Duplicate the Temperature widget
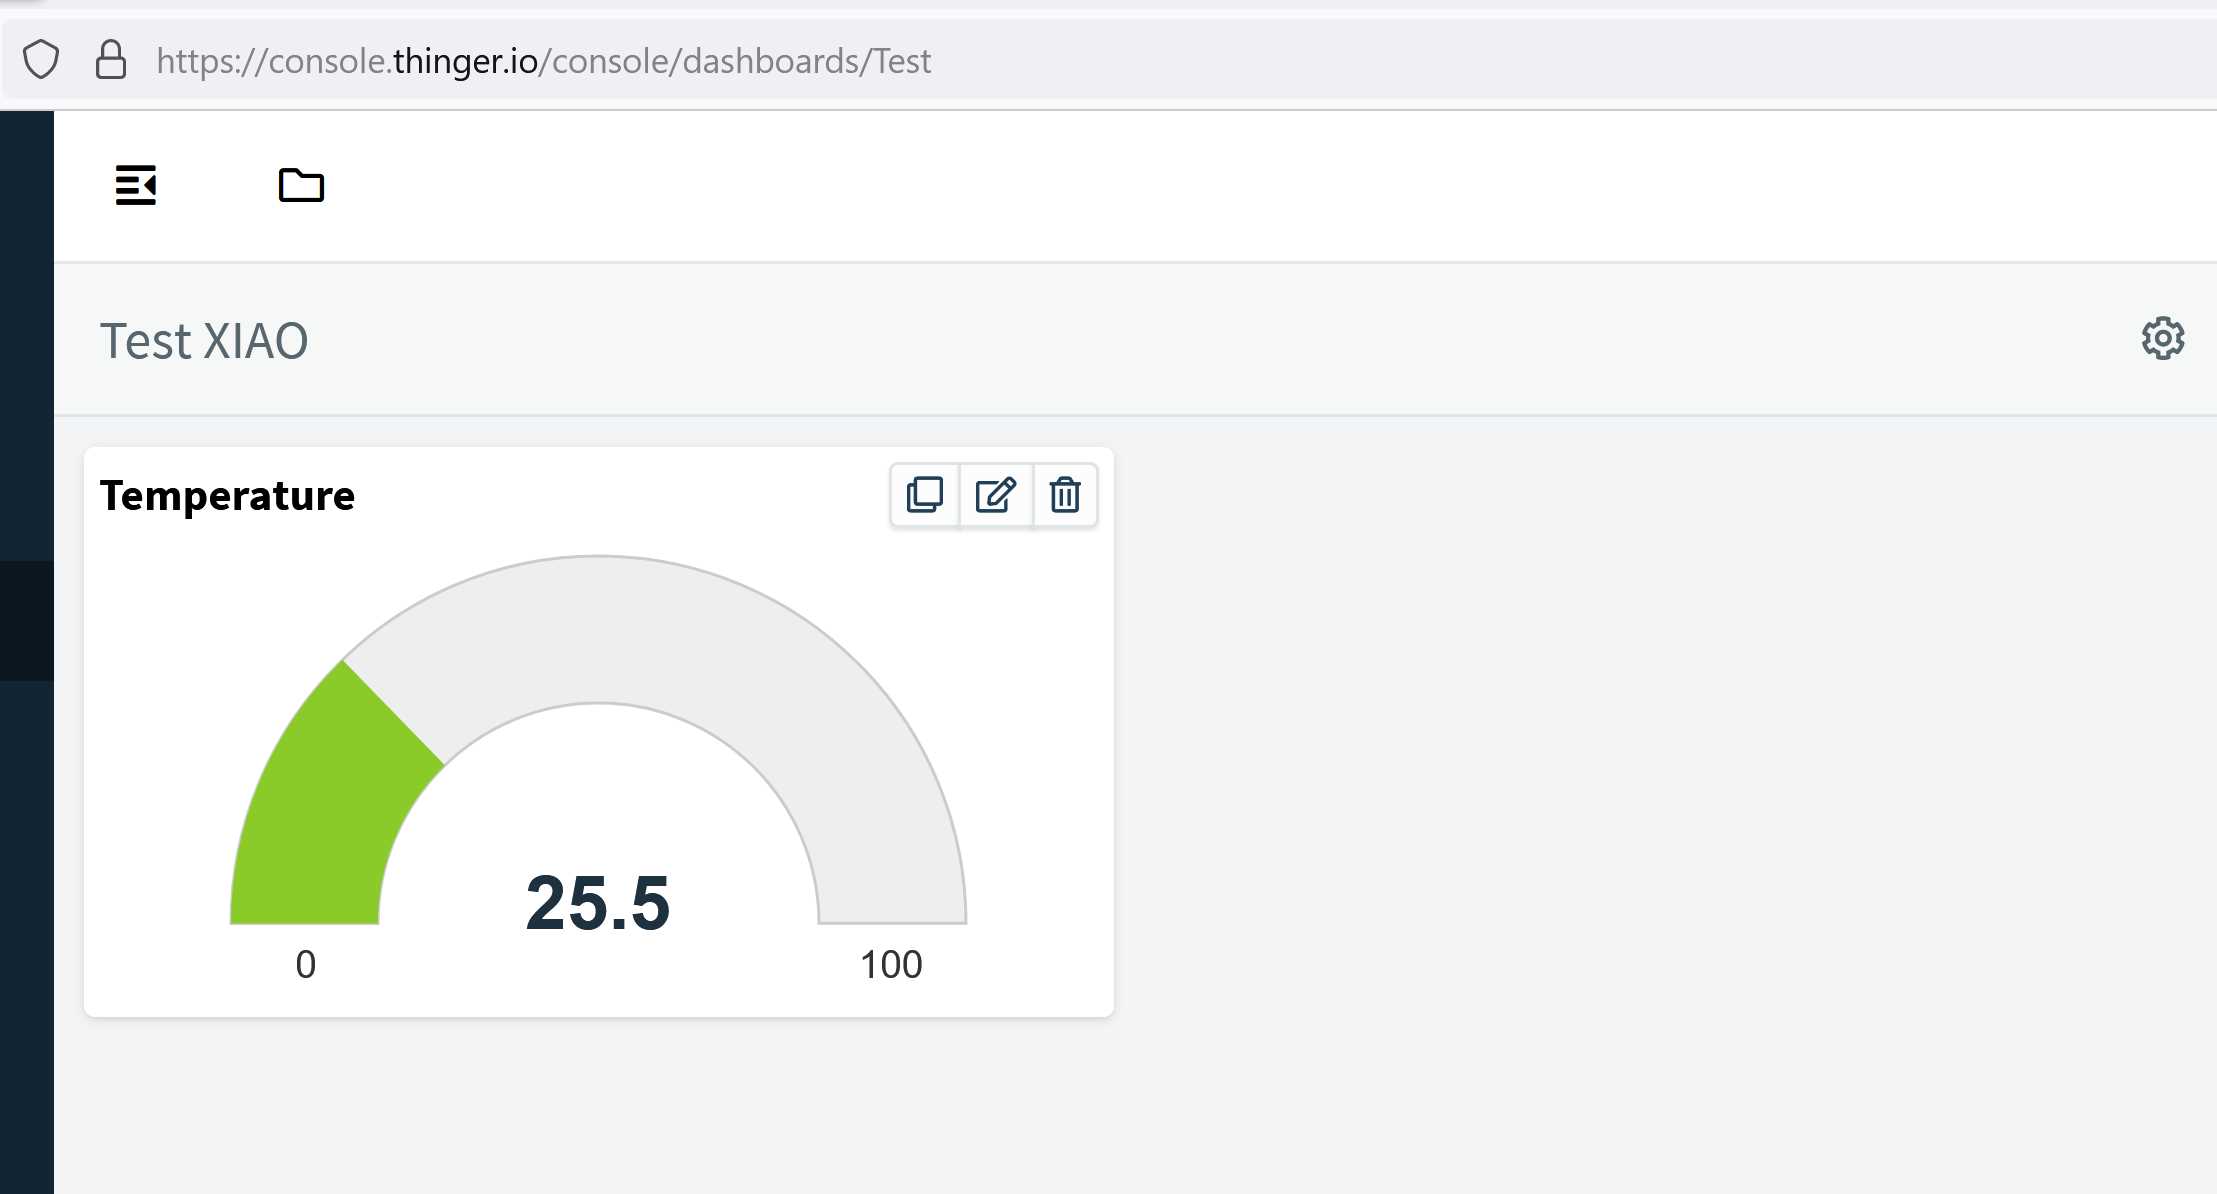The image size is (2217, 1194). (x=925, y=495)
